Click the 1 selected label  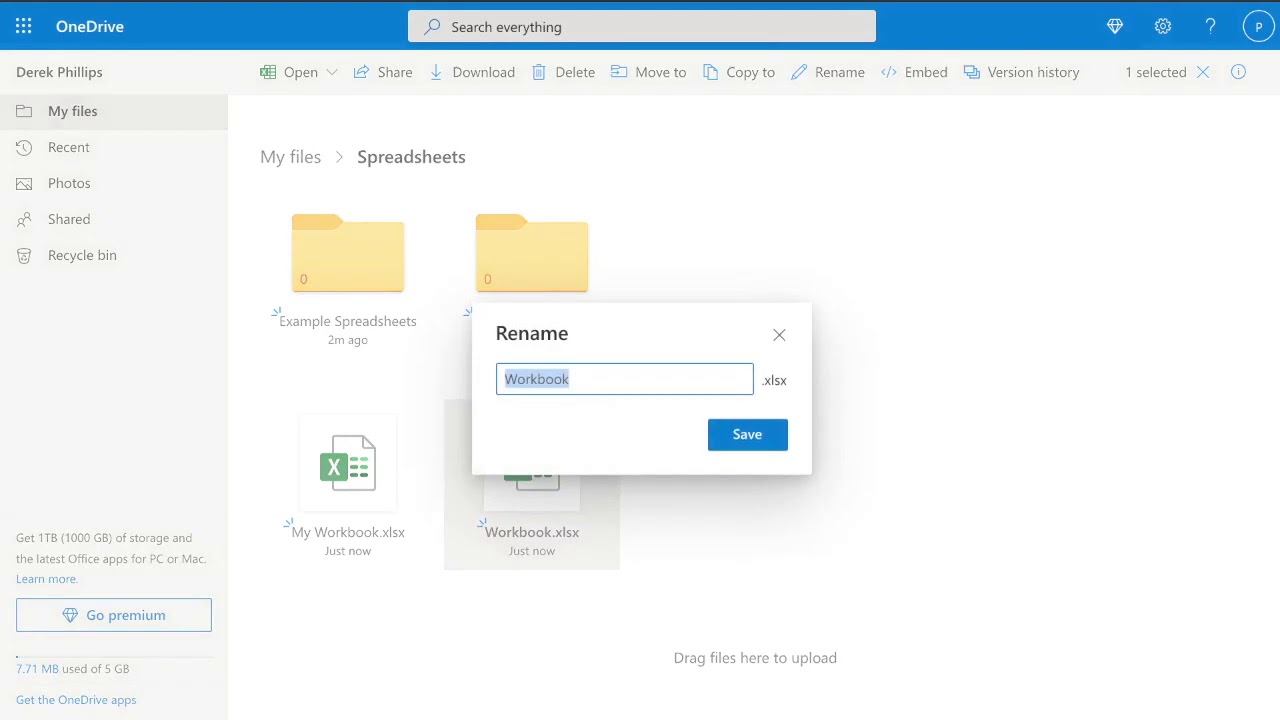(x=1156, y=72)
